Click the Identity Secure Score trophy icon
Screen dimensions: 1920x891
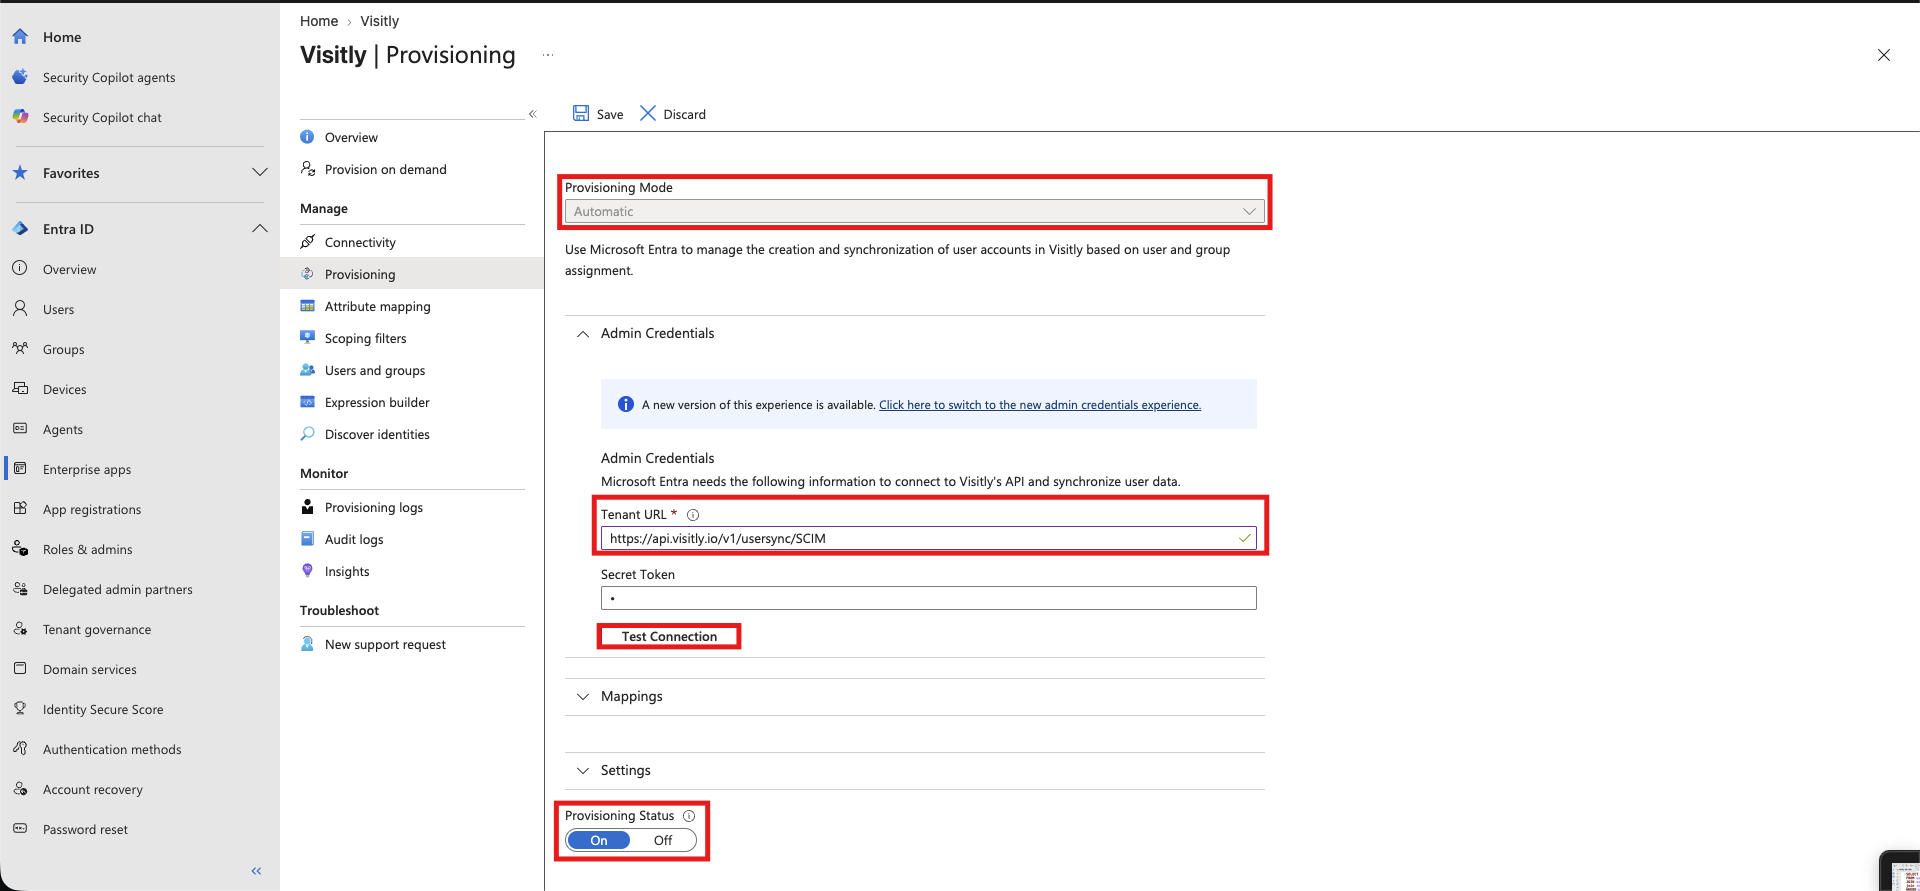(20, 709)
